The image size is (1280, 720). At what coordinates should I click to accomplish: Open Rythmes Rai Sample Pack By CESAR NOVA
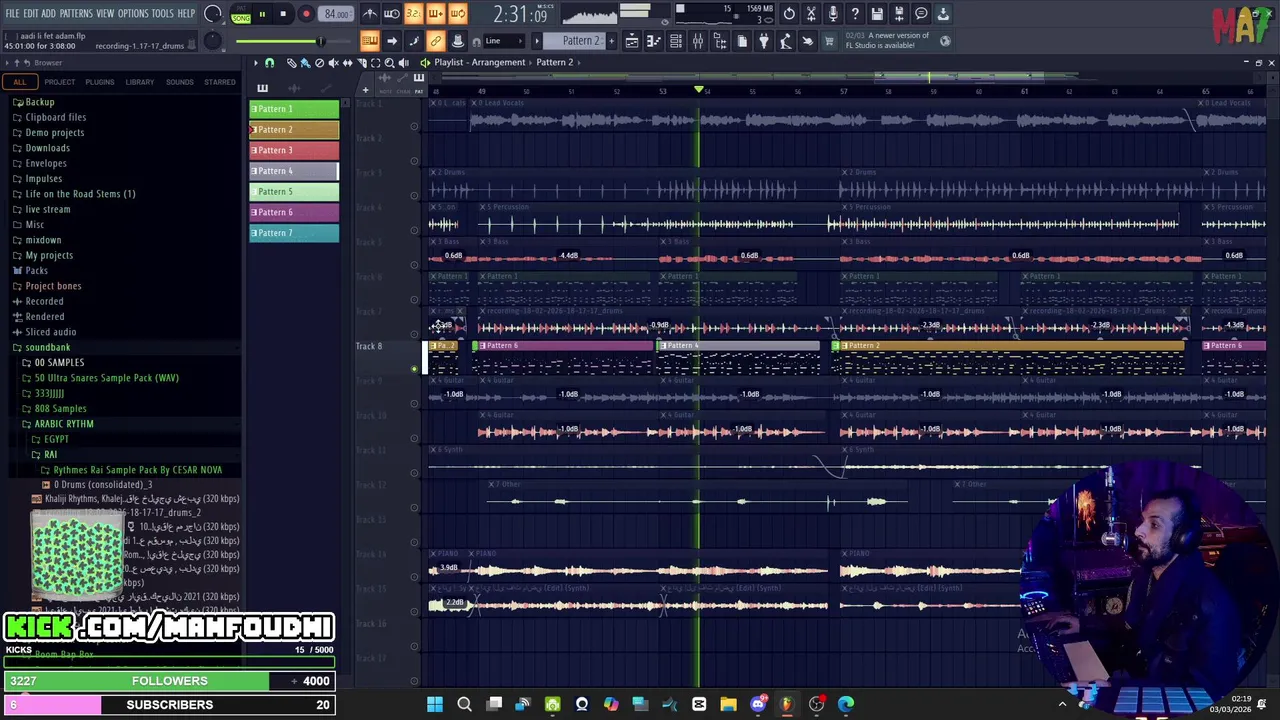click(x=137, y=470)
